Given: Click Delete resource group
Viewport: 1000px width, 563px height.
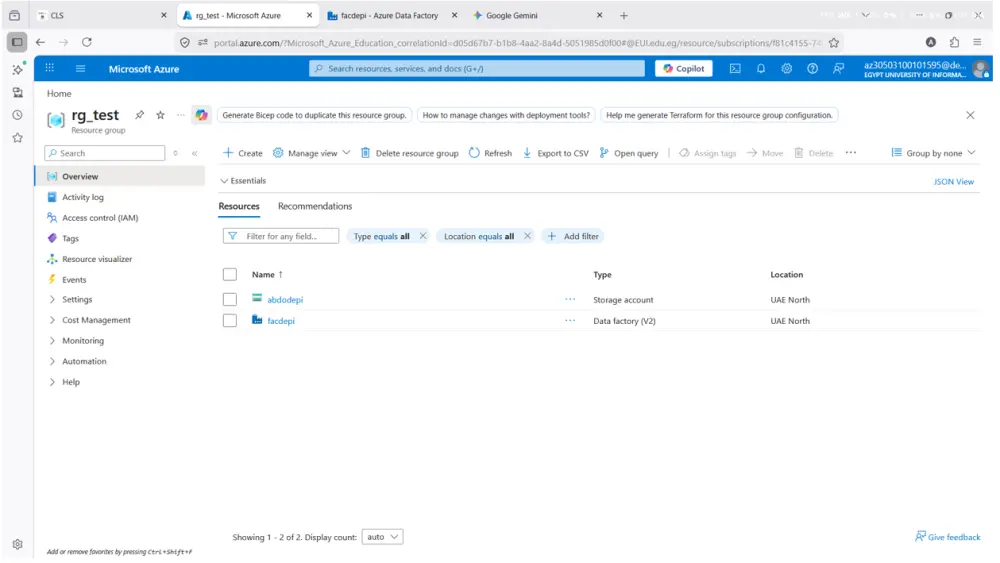Looking at the screenshot, I should 409,153.
